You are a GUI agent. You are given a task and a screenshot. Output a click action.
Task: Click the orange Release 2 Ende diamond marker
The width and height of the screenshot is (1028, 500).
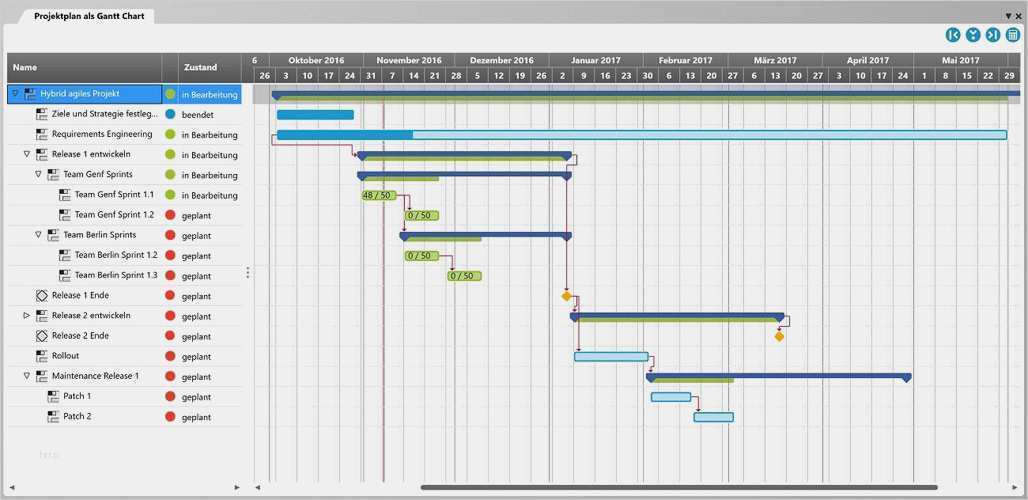click(x=779, y=336)
